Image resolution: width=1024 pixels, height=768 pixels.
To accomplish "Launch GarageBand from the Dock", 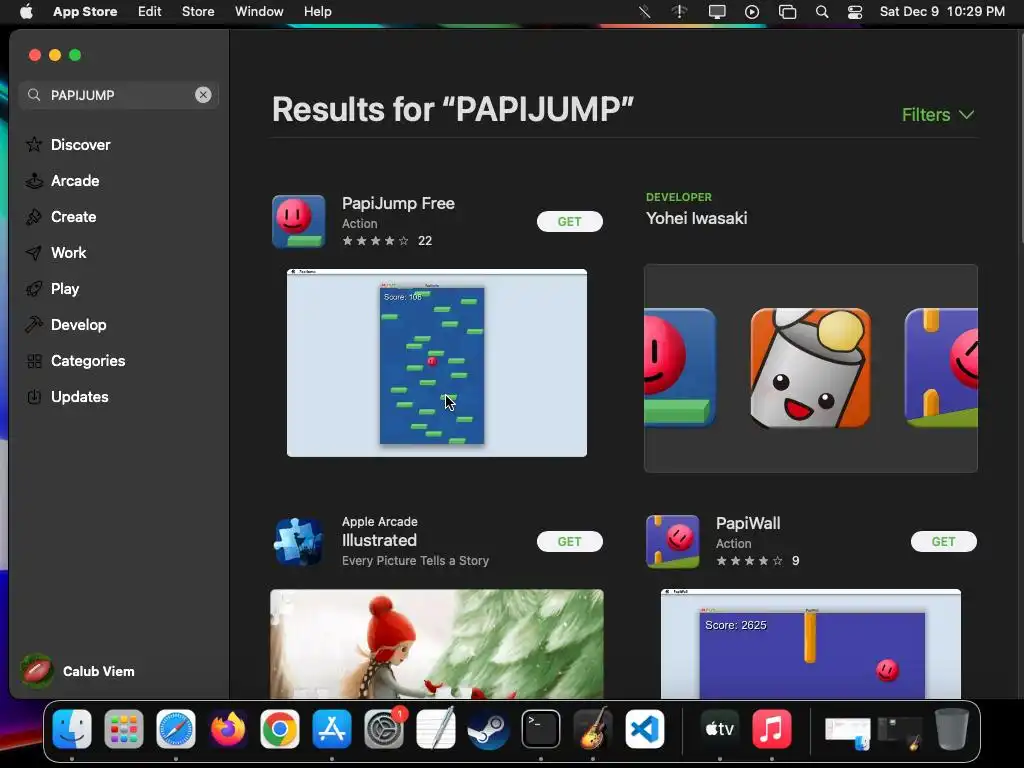I will click(x=592, y=729).
